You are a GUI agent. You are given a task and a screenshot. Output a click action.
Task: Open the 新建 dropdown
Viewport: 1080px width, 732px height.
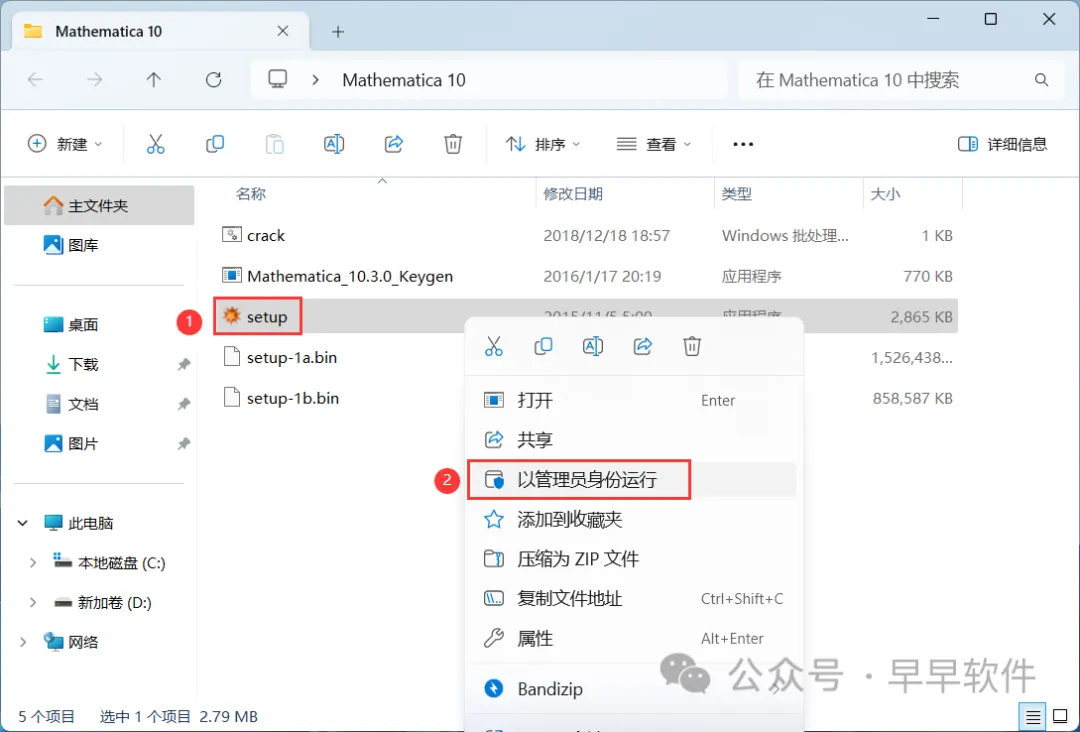pos(65,144)
